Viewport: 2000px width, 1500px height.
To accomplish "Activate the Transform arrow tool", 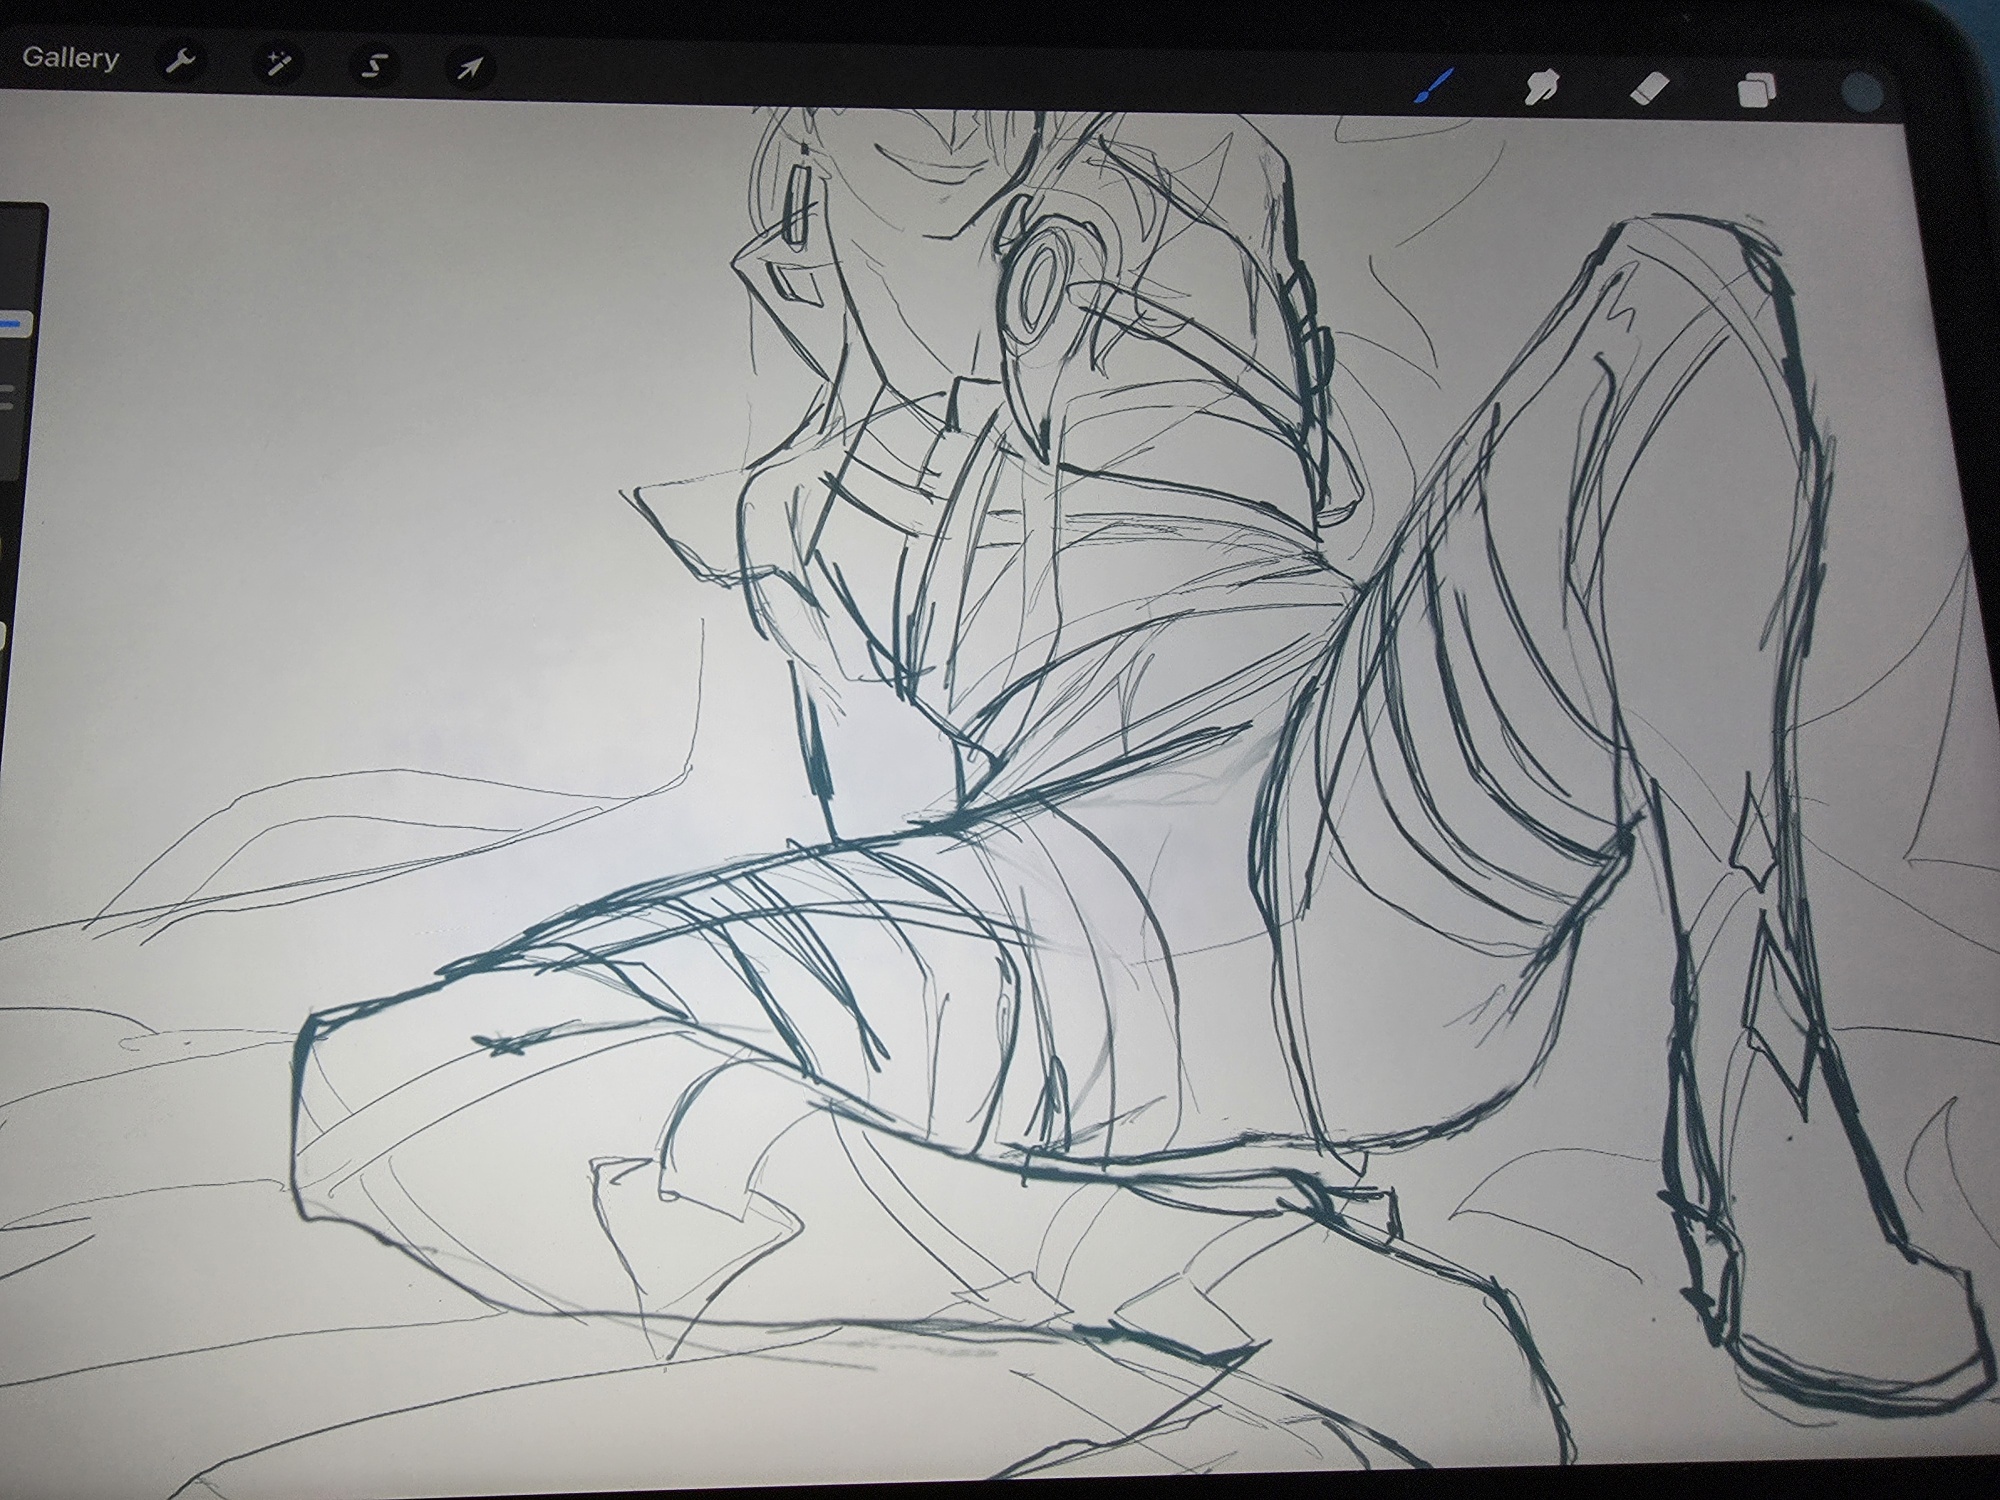I will pyautogui.click(x=469, y=68).
